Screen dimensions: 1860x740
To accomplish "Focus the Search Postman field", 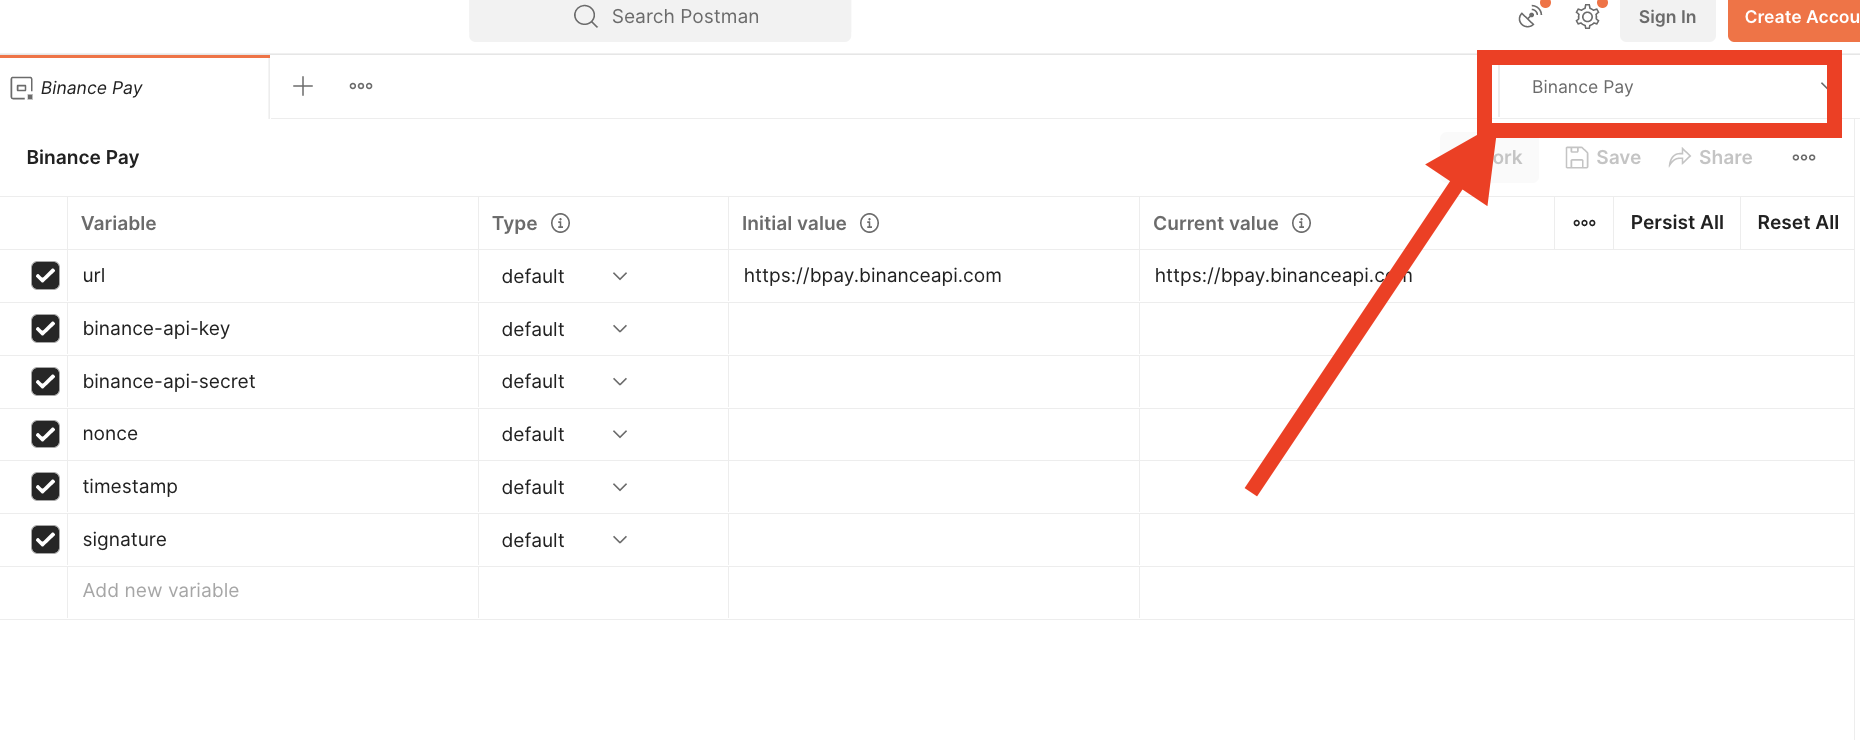I will coord(660,17).
